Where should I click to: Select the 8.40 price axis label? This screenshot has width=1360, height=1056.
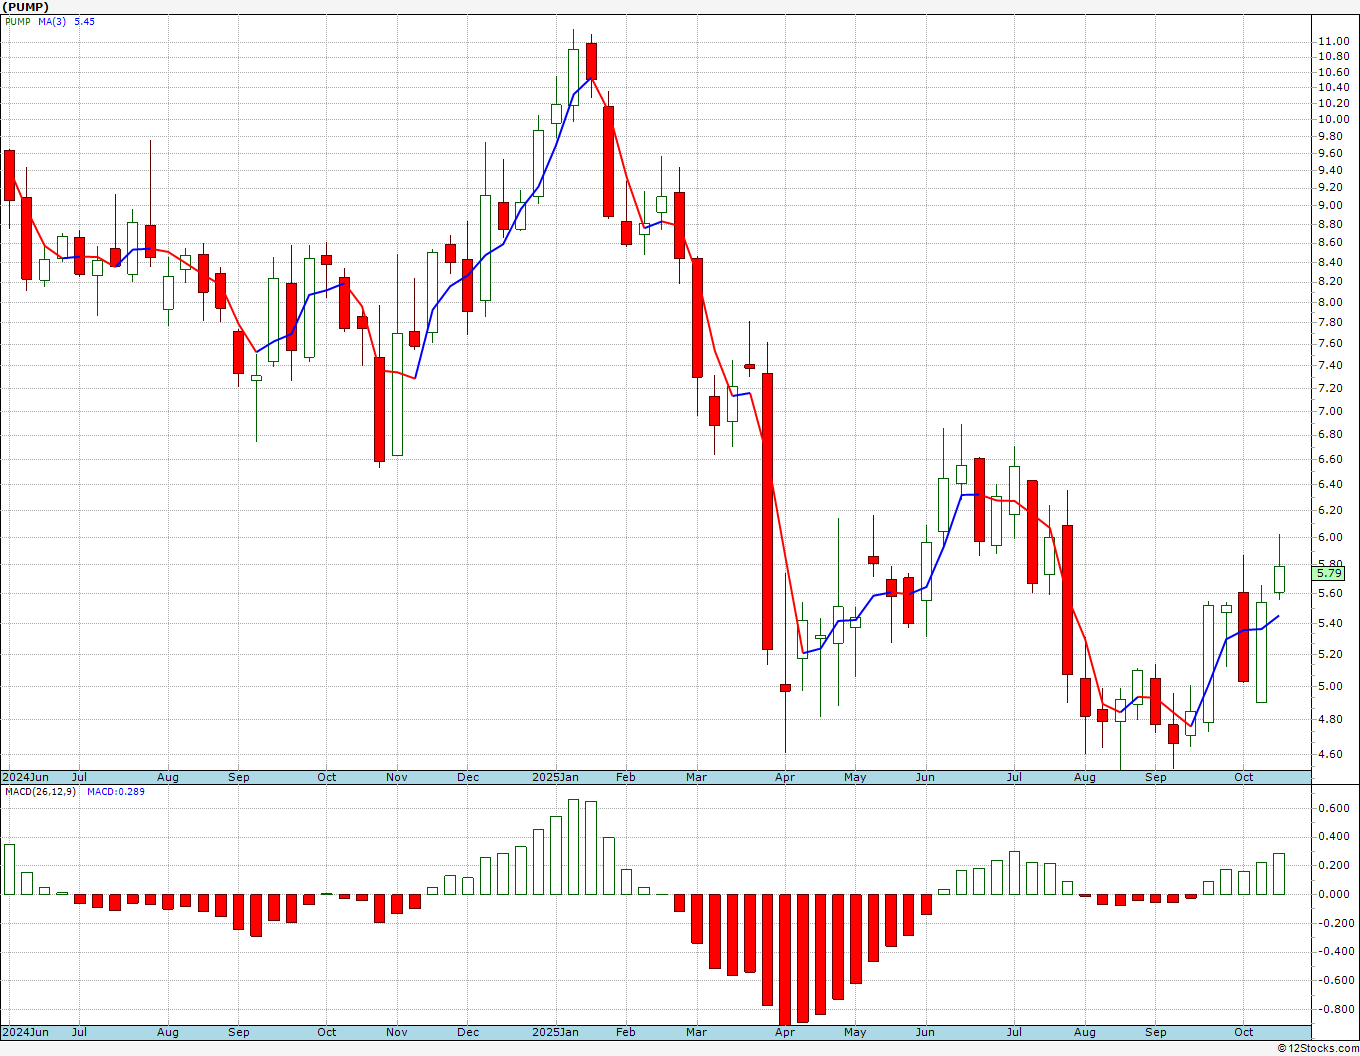click(1330, 262)
